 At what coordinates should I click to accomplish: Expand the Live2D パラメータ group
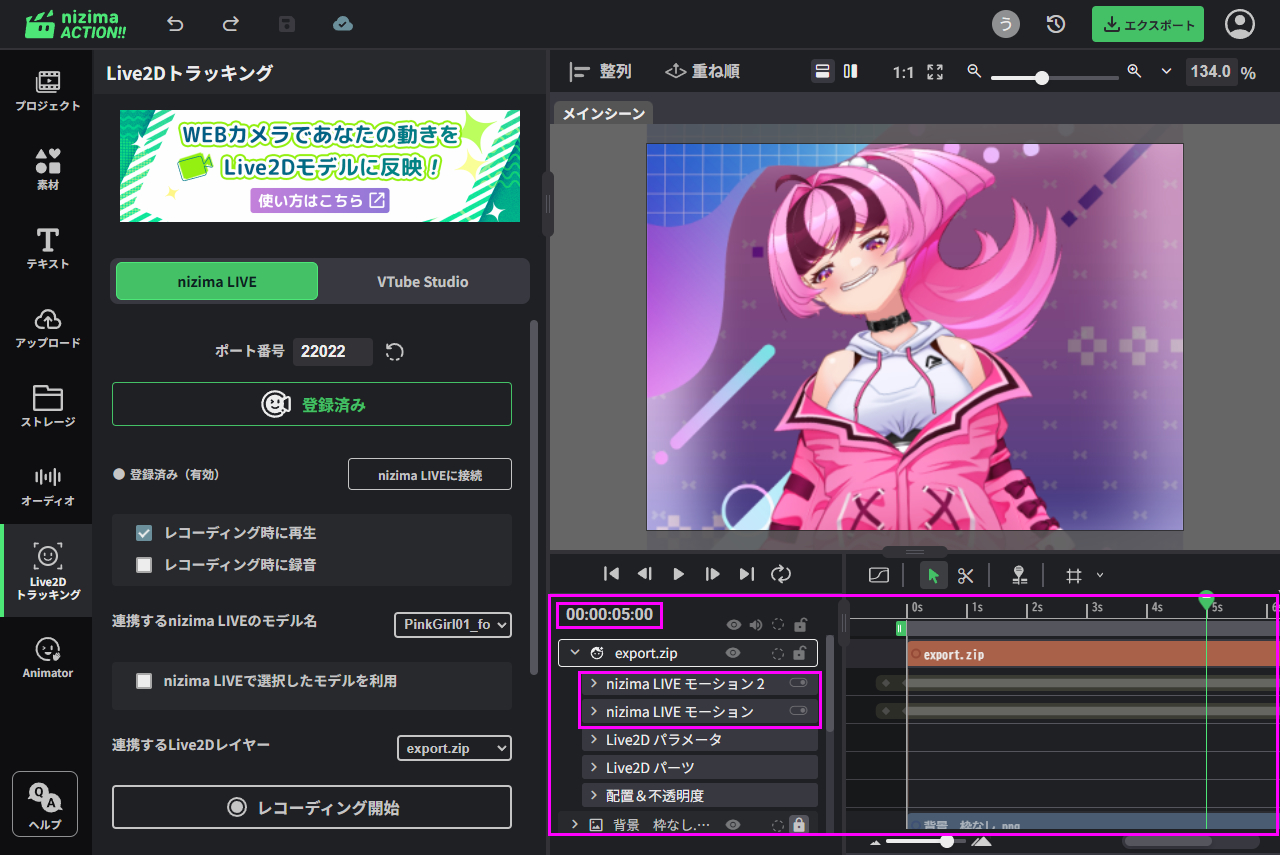(594, 740)
